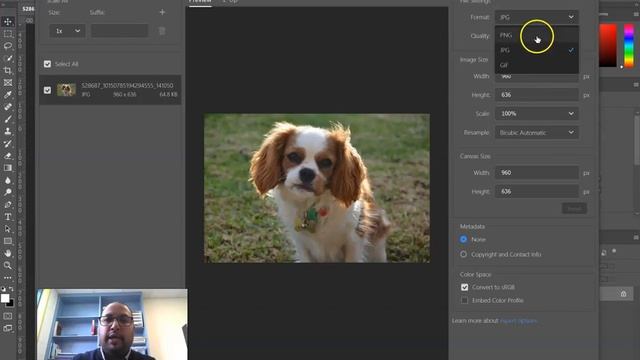The image size is (640, 360).
Task: Click the dog preview image
Action: coord(317,188)
